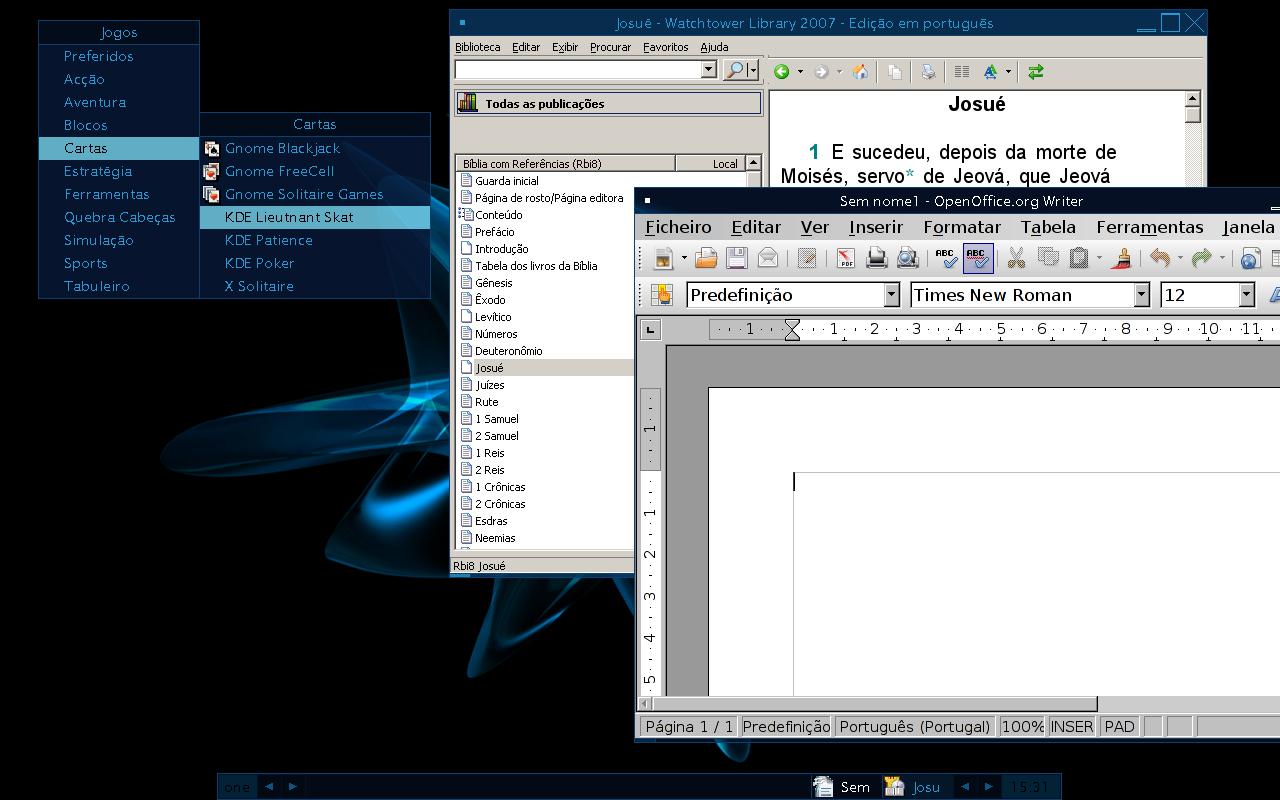Open the Formatar menu in Writer
Viewport: 1280px width, 800px height.
[962, 227]
